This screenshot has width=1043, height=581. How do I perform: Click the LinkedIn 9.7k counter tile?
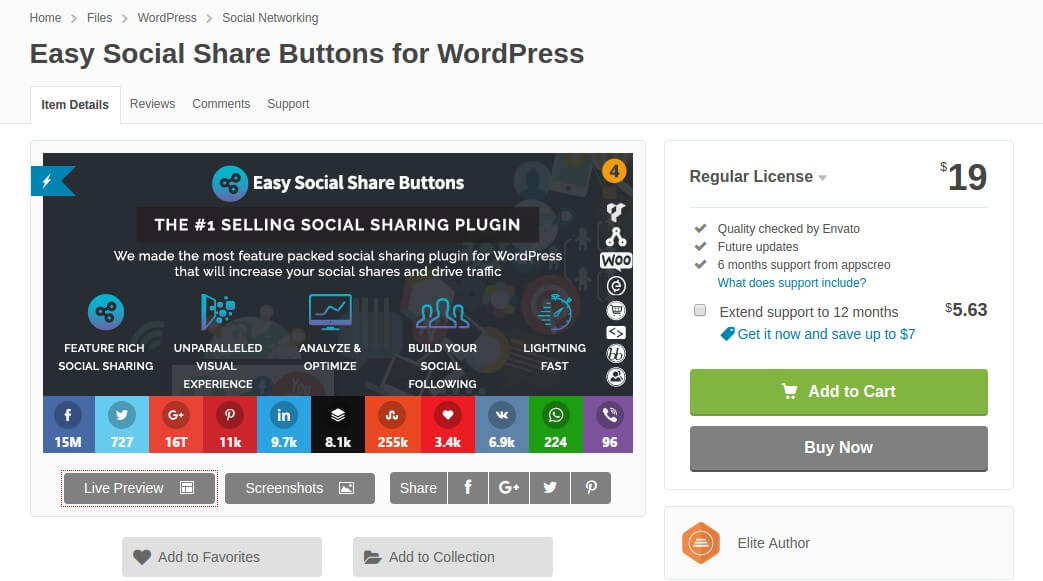coord(283,425)
